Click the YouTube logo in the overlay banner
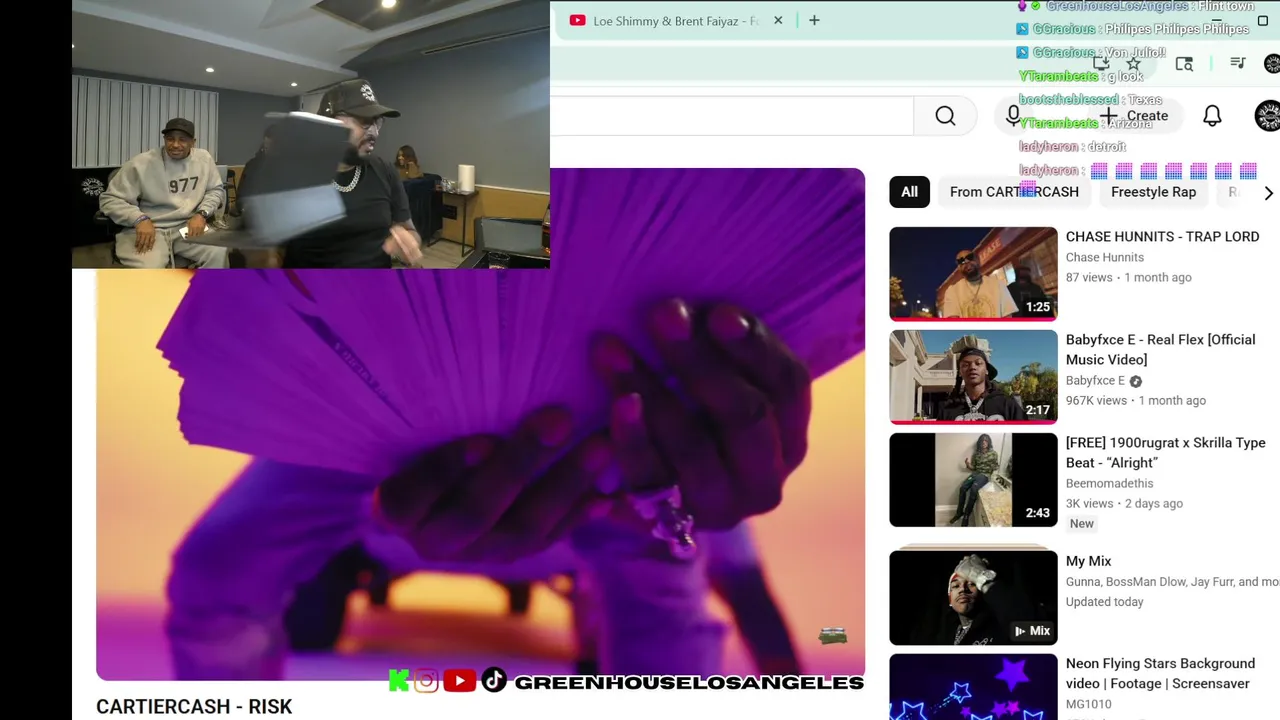Image resolution: width=1280 pixels, height=720 pixels. [x=459, y=681]
